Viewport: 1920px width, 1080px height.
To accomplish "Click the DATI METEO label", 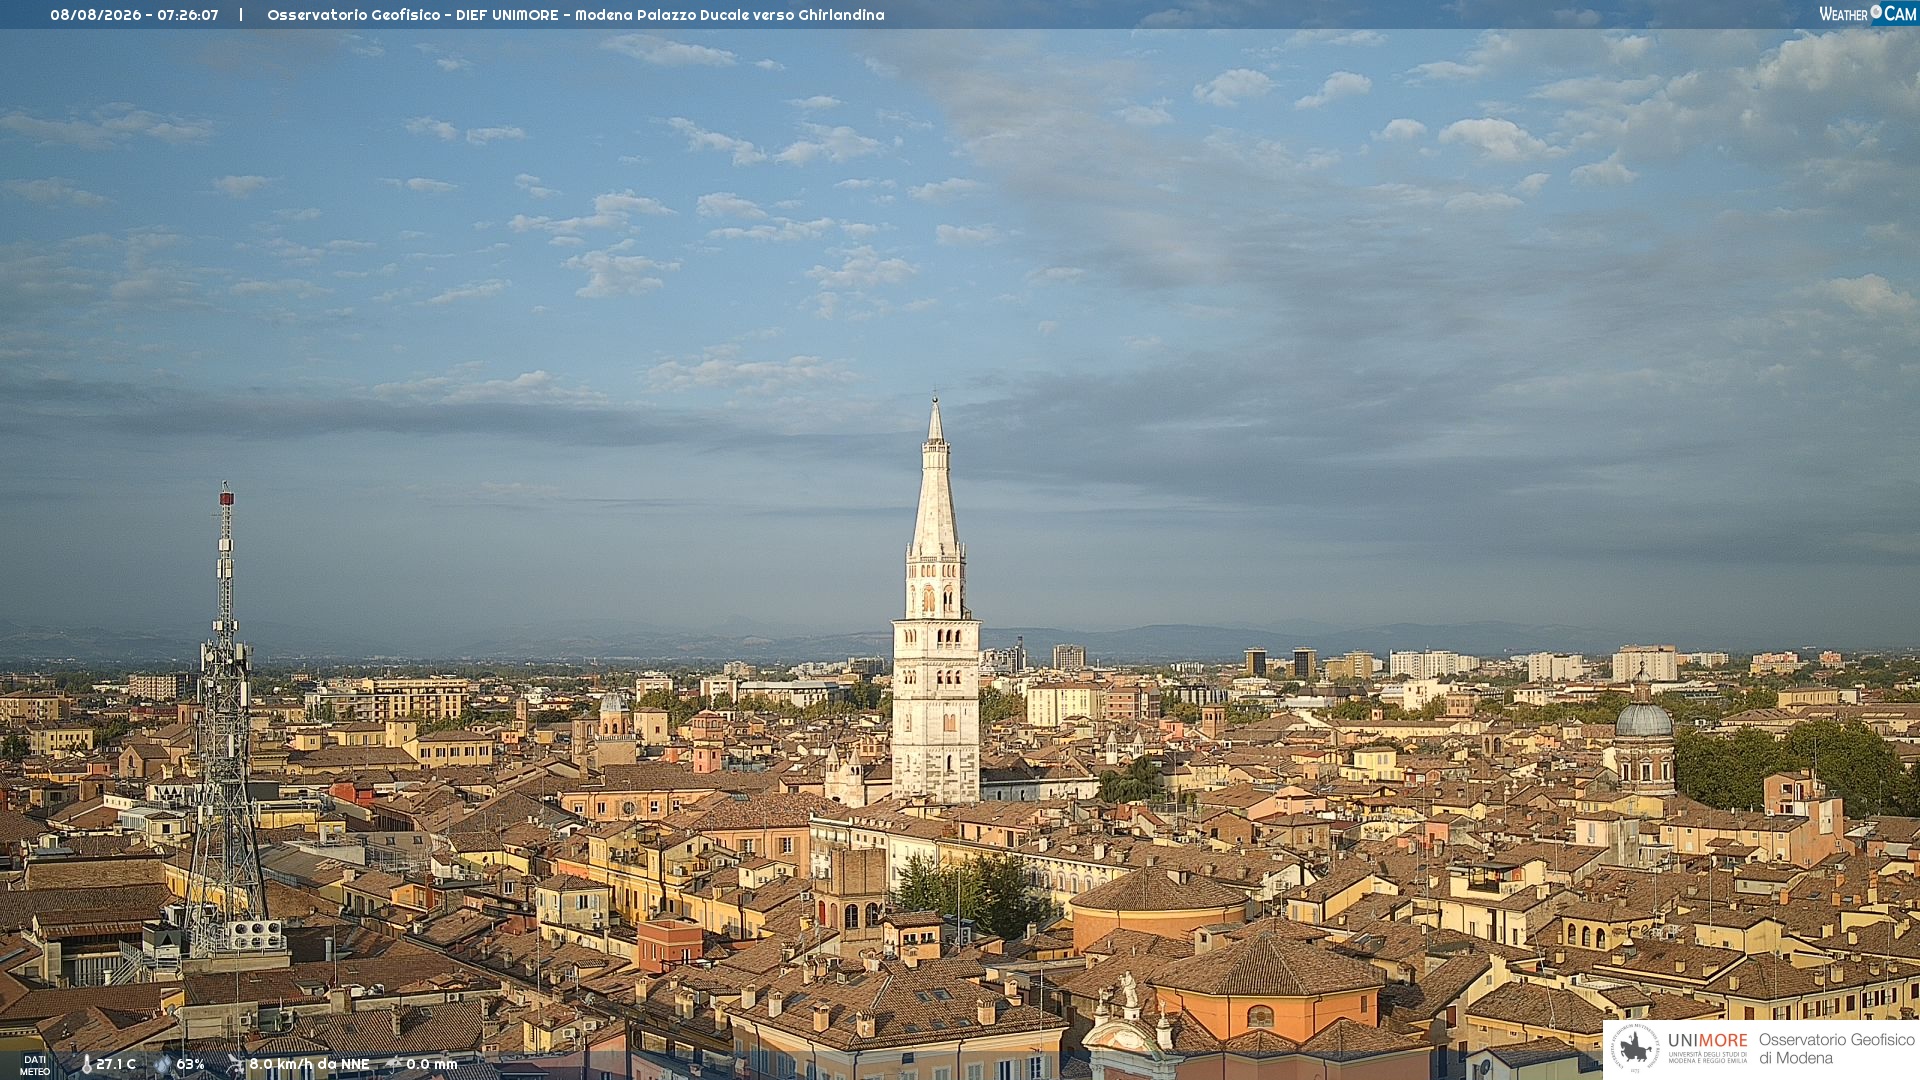I will (35, 1065).
